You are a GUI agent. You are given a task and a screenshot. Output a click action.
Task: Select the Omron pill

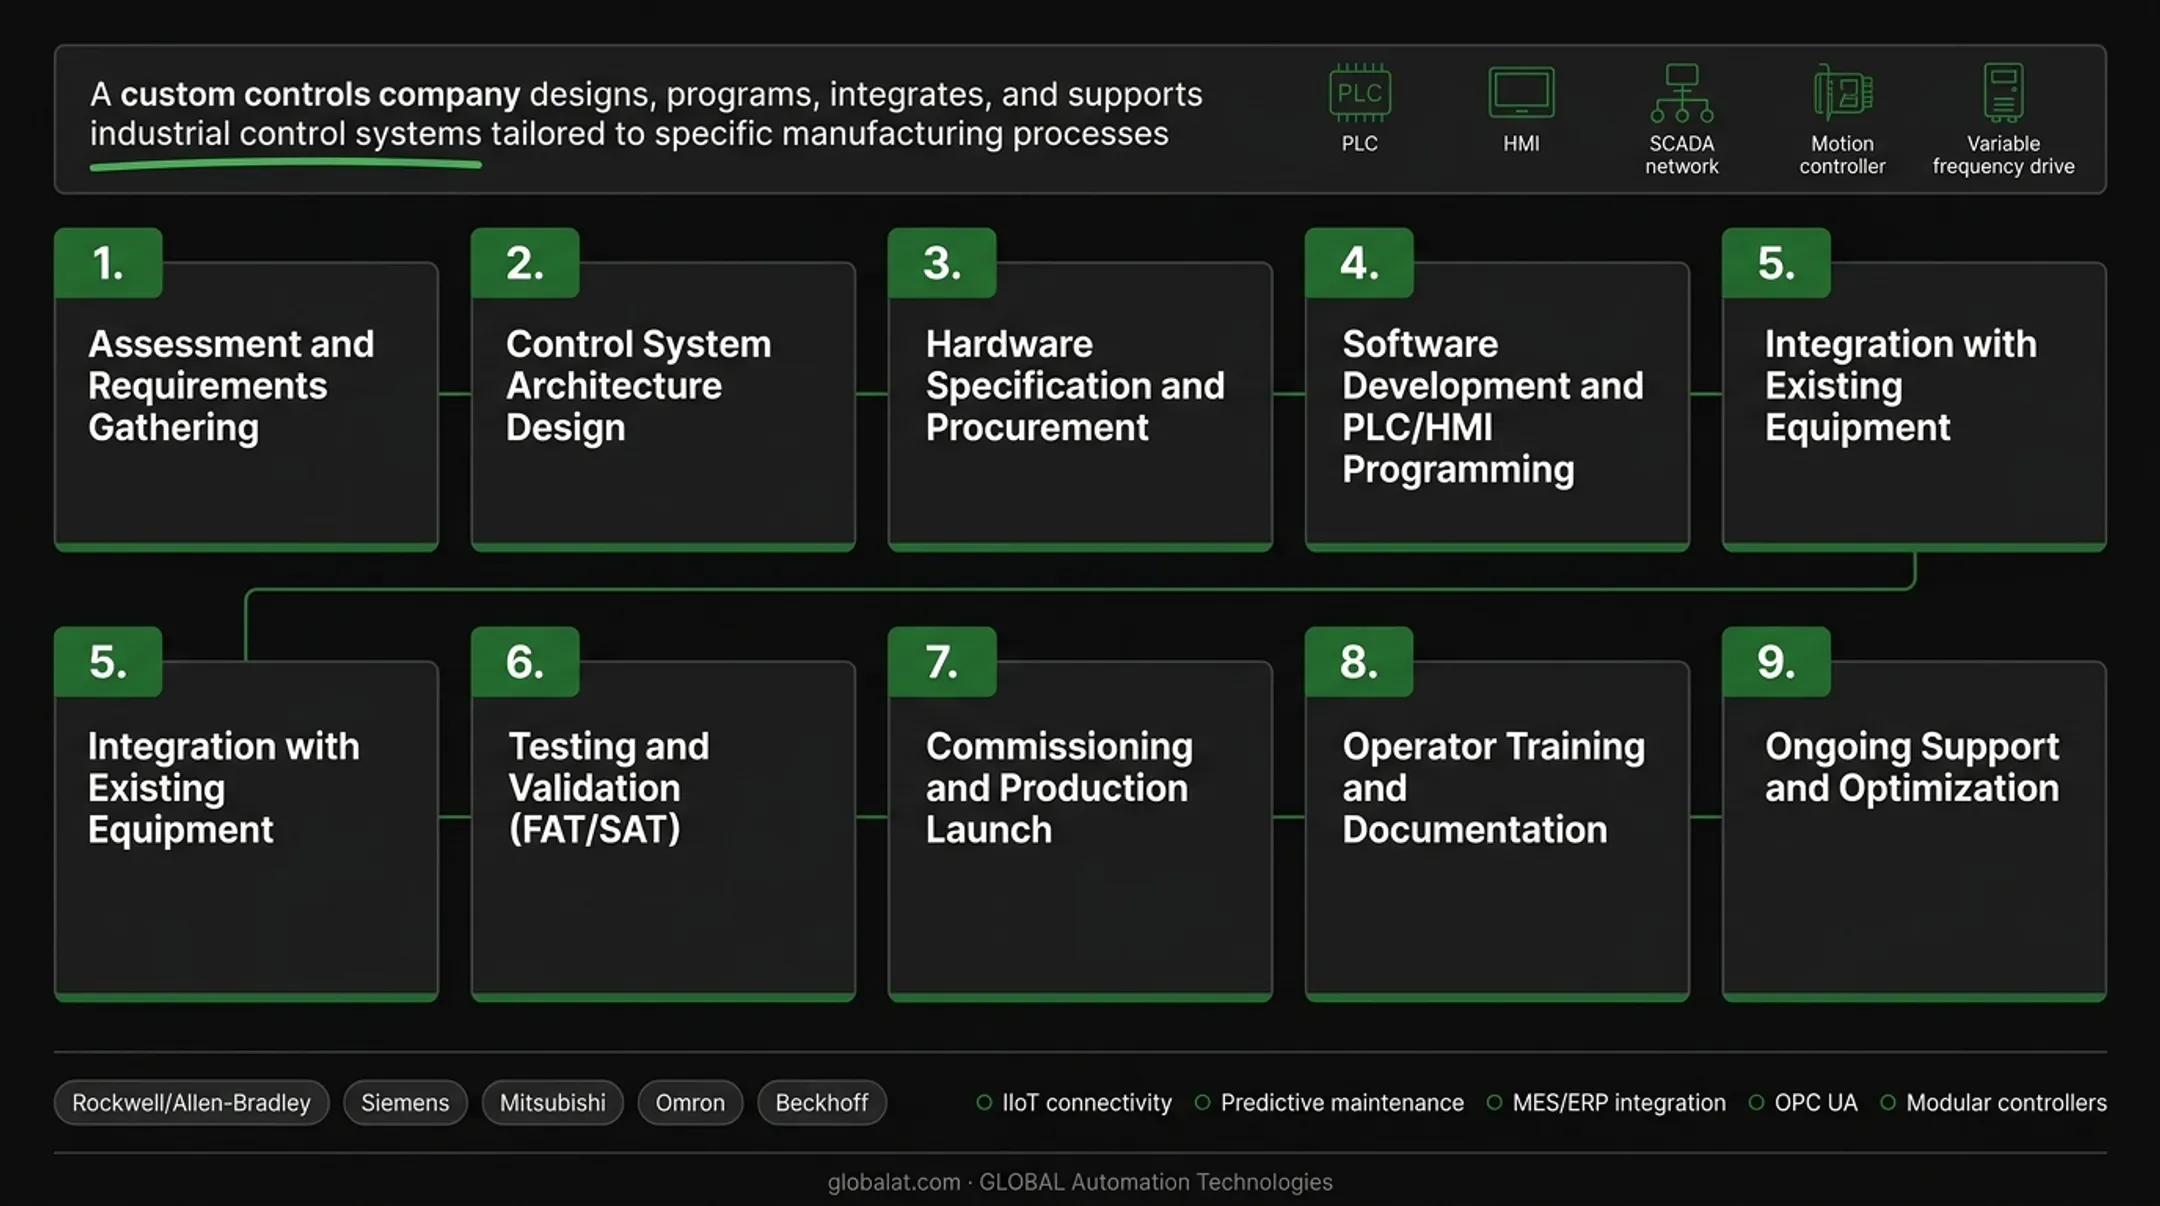(690, 1102)
